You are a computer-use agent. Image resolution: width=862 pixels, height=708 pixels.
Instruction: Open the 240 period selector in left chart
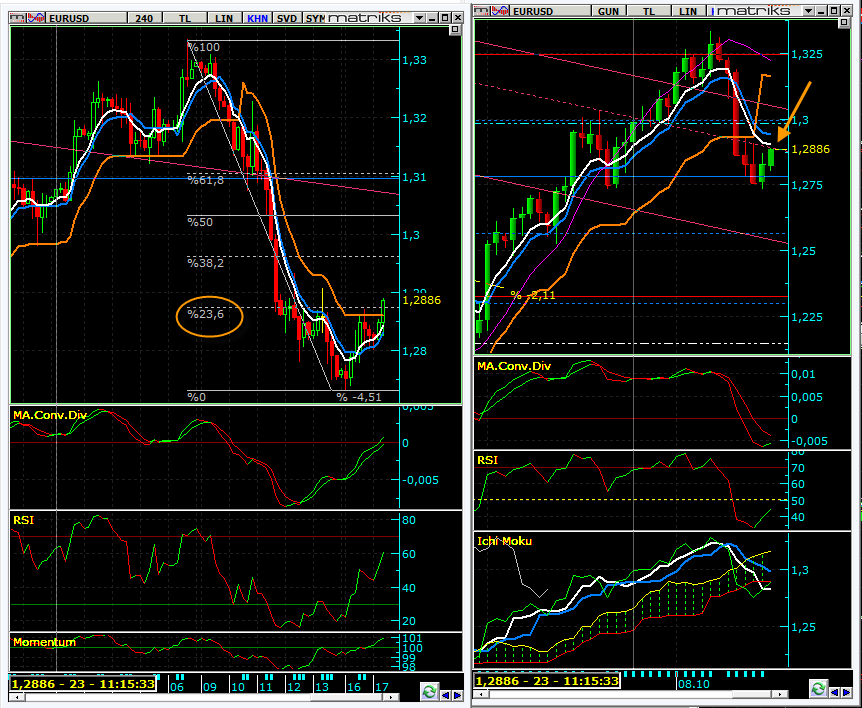[144, 18]
